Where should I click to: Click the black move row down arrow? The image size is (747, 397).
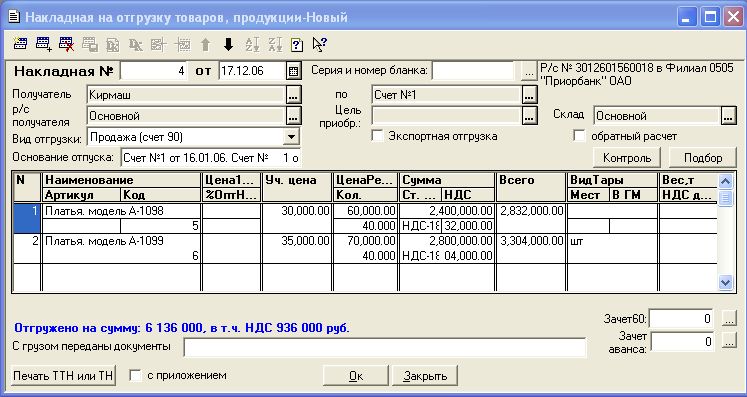click(x=229, y=44)
